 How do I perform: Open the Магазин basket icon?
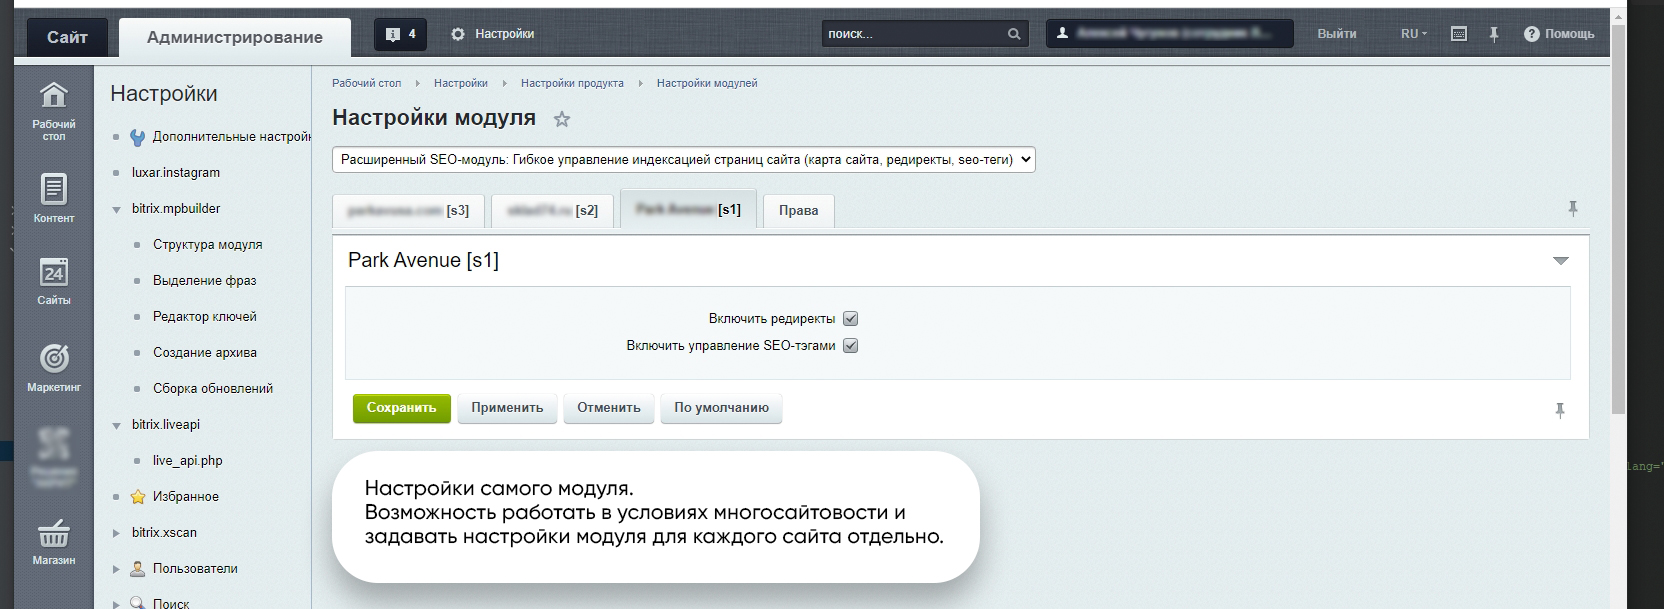[x=53, y=533]
